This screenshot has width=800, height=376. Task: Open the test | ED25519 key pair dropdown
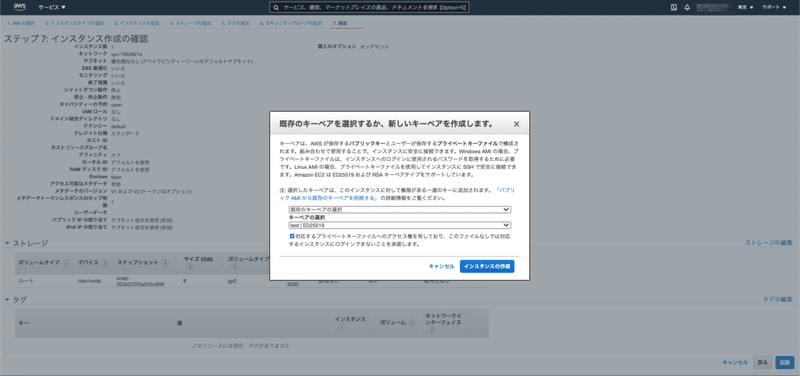click(x=400, y=225)
